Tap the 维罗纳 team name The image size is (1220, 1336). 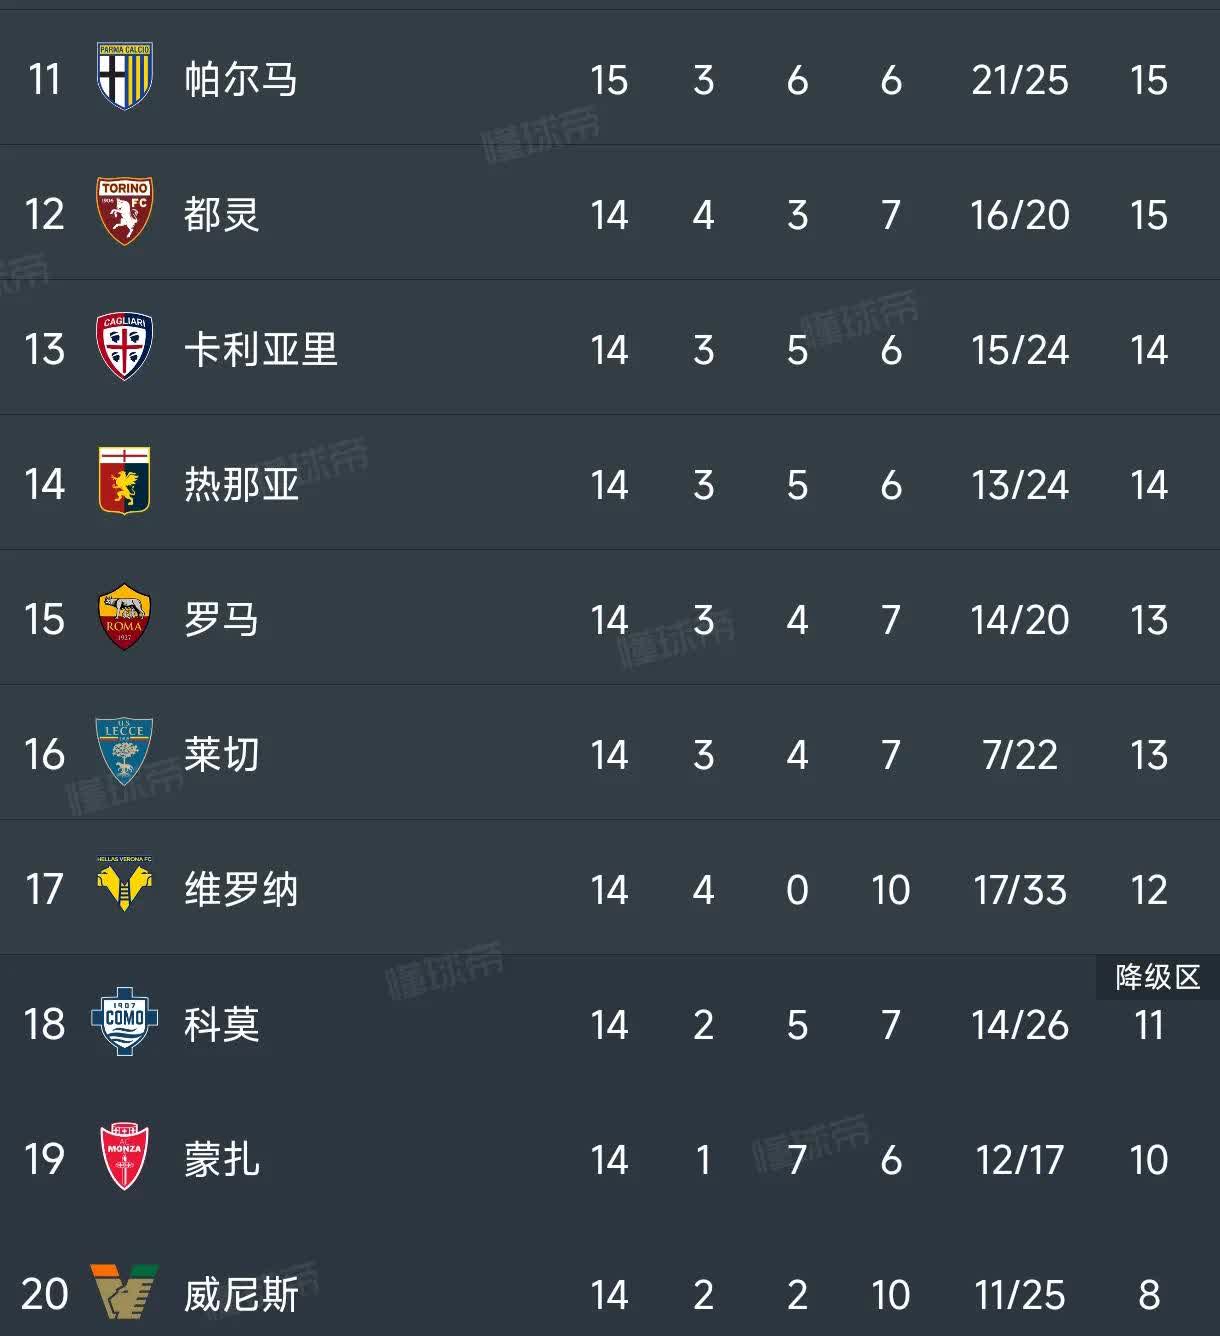[241, 890]
